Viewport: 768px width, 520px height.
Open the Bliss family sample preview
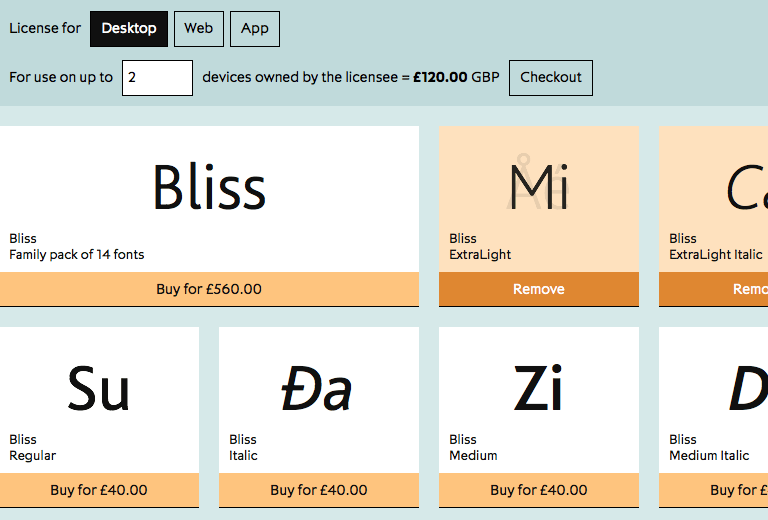(x=209, y=188)
